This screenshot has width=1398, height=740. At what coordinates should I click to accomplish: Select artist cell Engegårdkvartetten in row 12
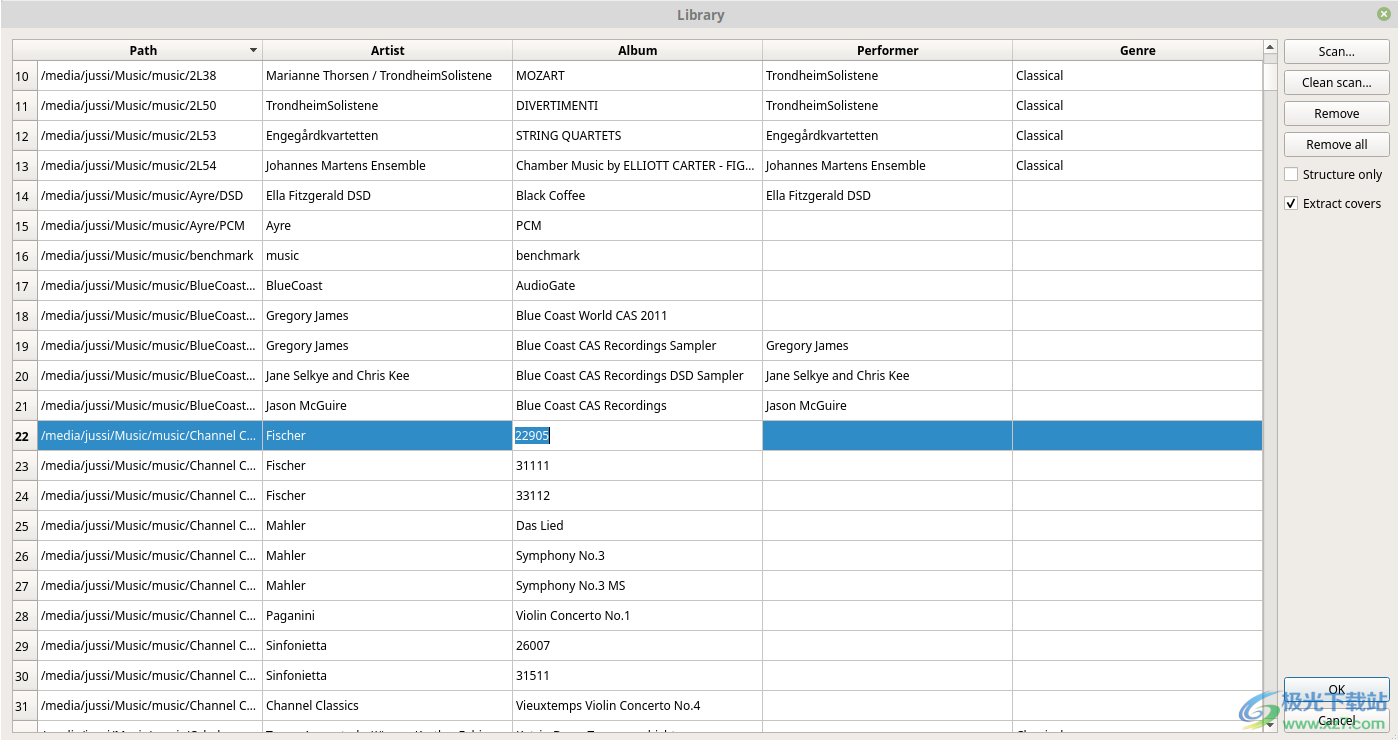(388, 136)
